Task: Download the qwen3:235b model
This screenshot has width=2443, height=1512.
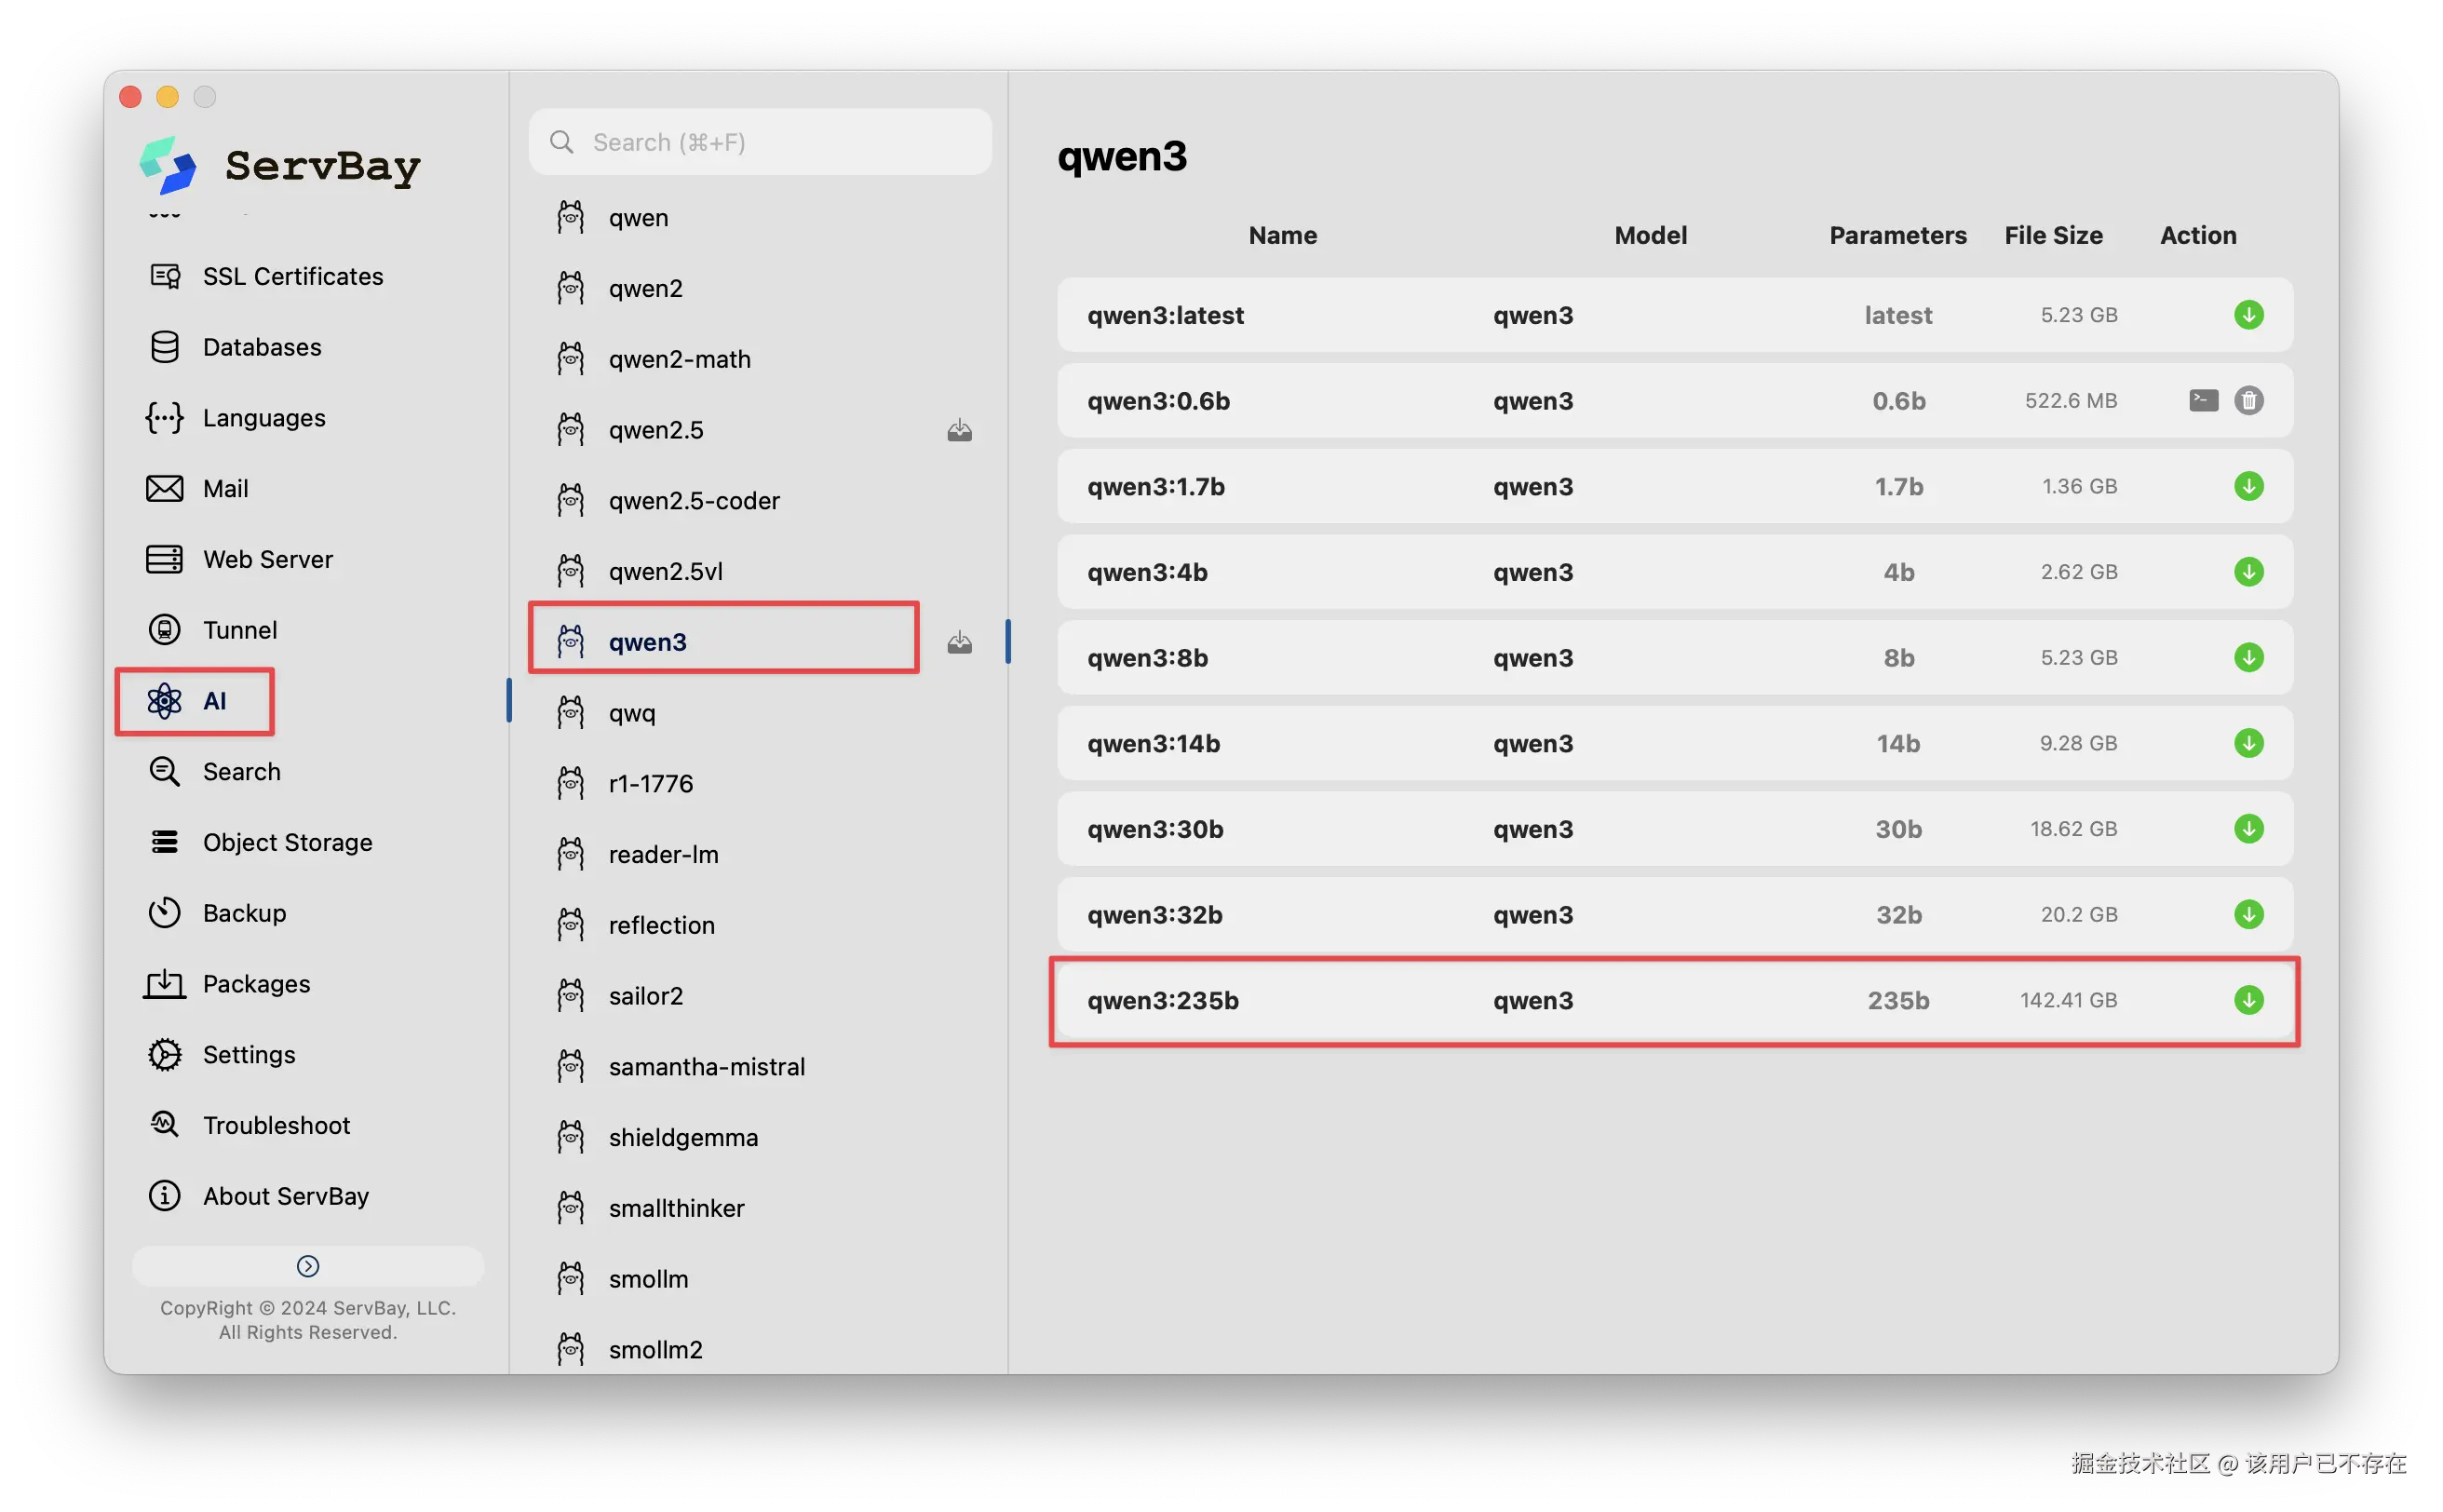Action: point(2248,1000)
